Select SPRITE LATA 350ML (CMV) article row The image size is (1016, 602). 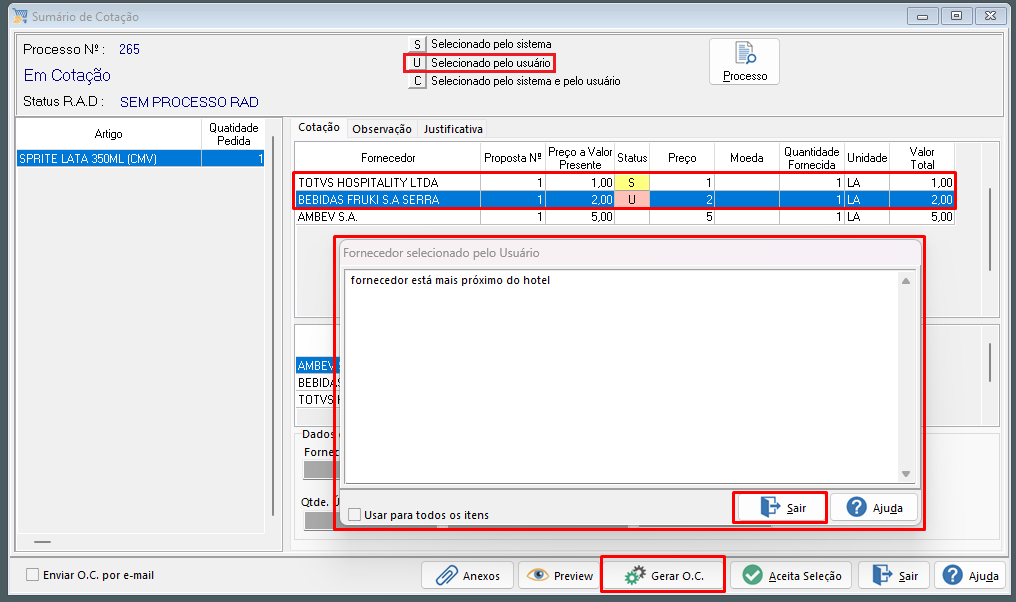[141, 158]
